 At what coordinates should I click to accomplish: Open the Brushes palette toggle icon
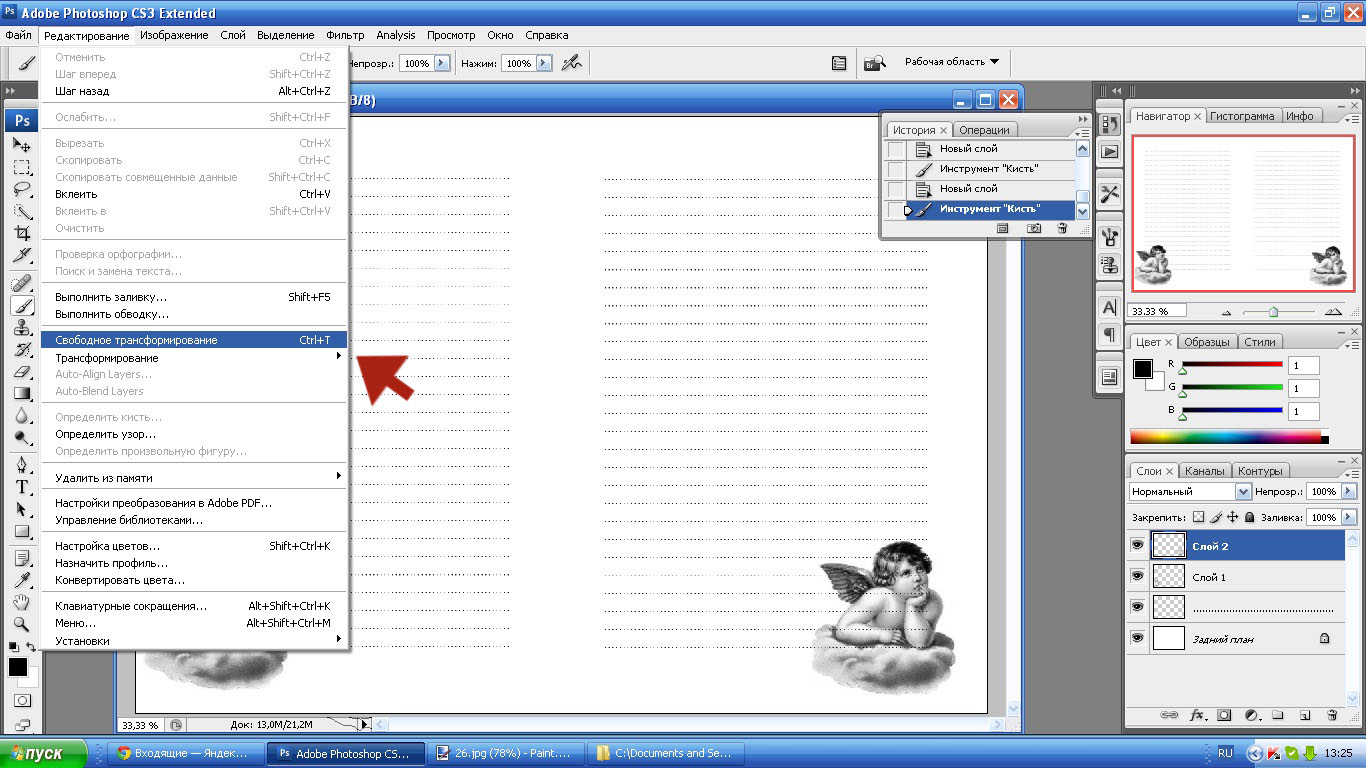coord(839,63)
